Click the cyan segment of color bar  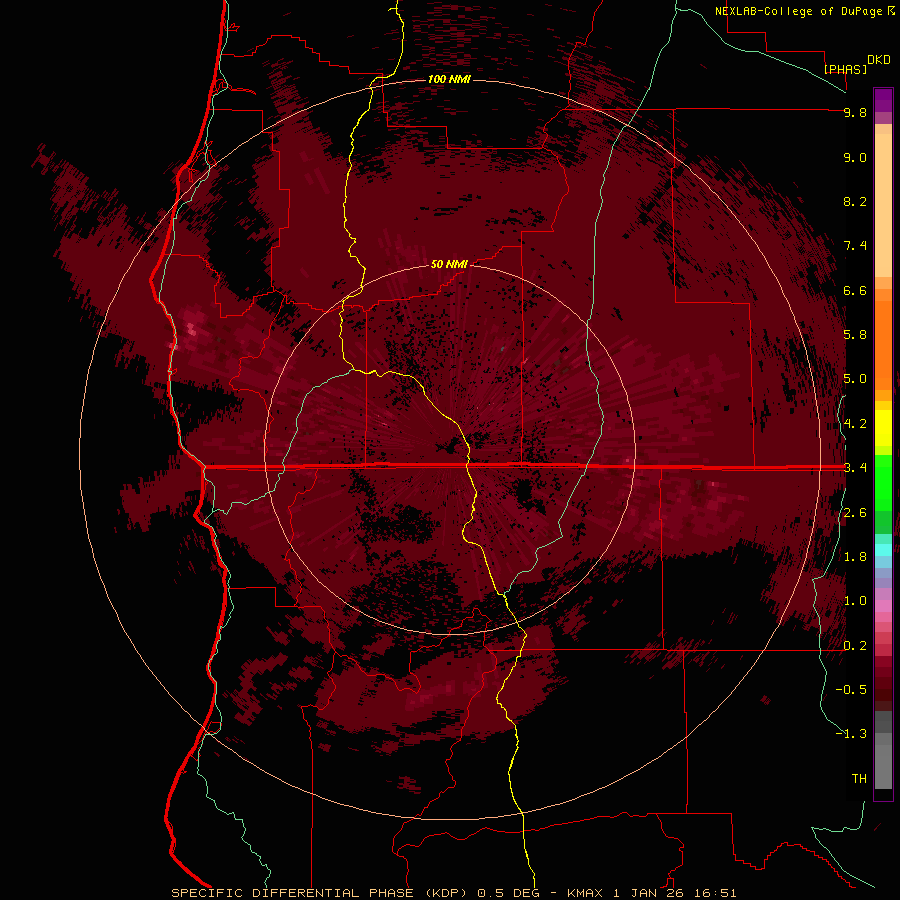(883, 549)
